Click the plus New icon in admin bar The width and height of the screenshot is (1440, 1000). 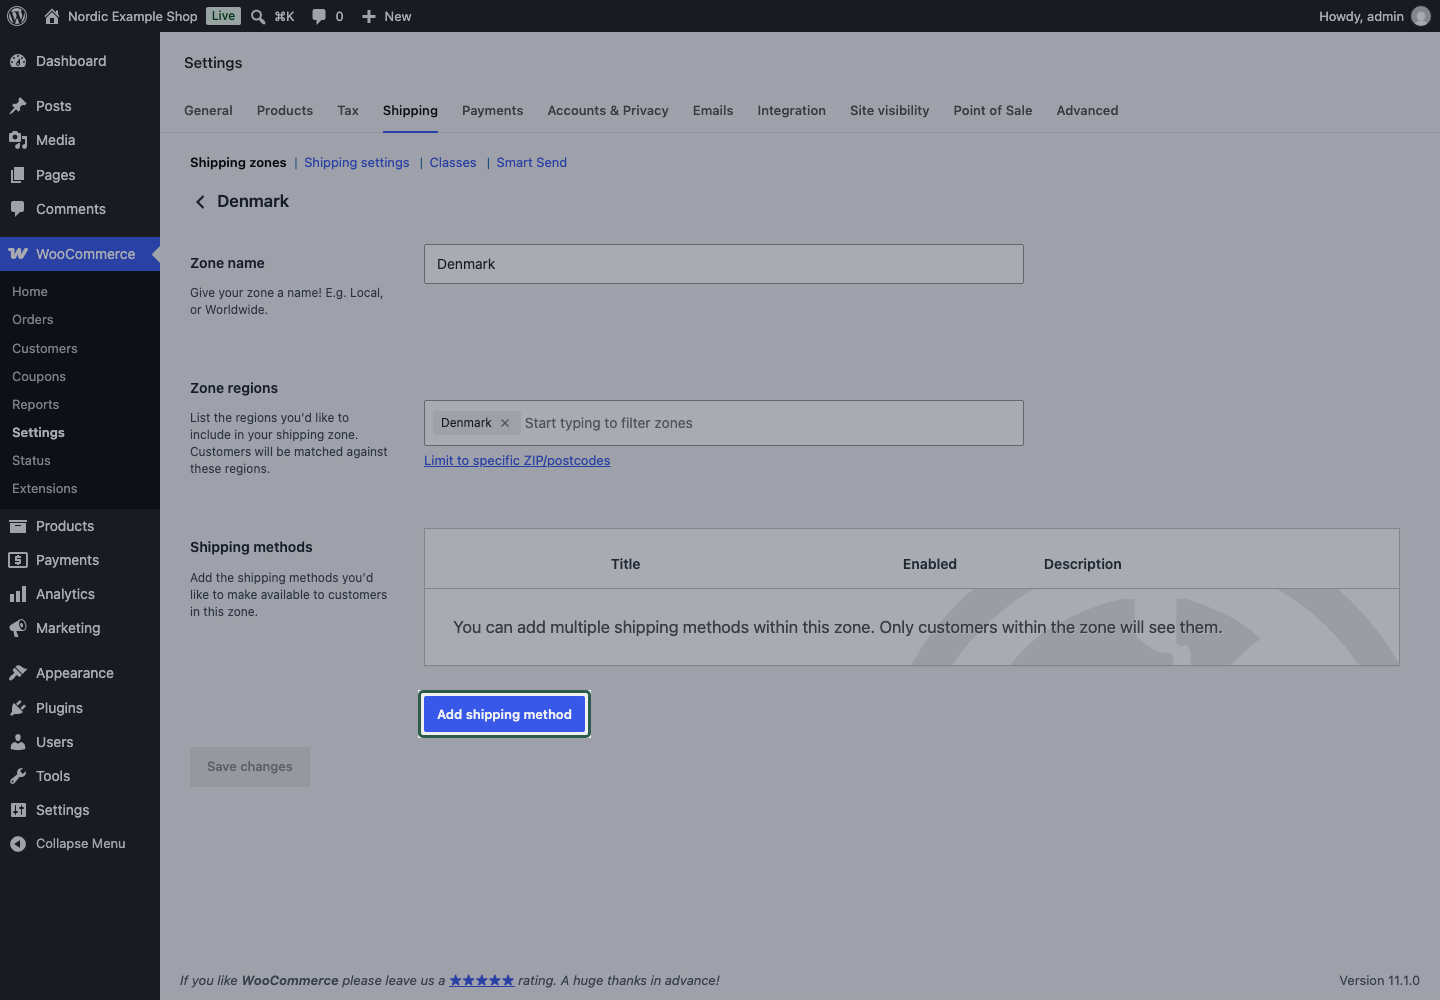pyautogui.click(x=369, y=16)
